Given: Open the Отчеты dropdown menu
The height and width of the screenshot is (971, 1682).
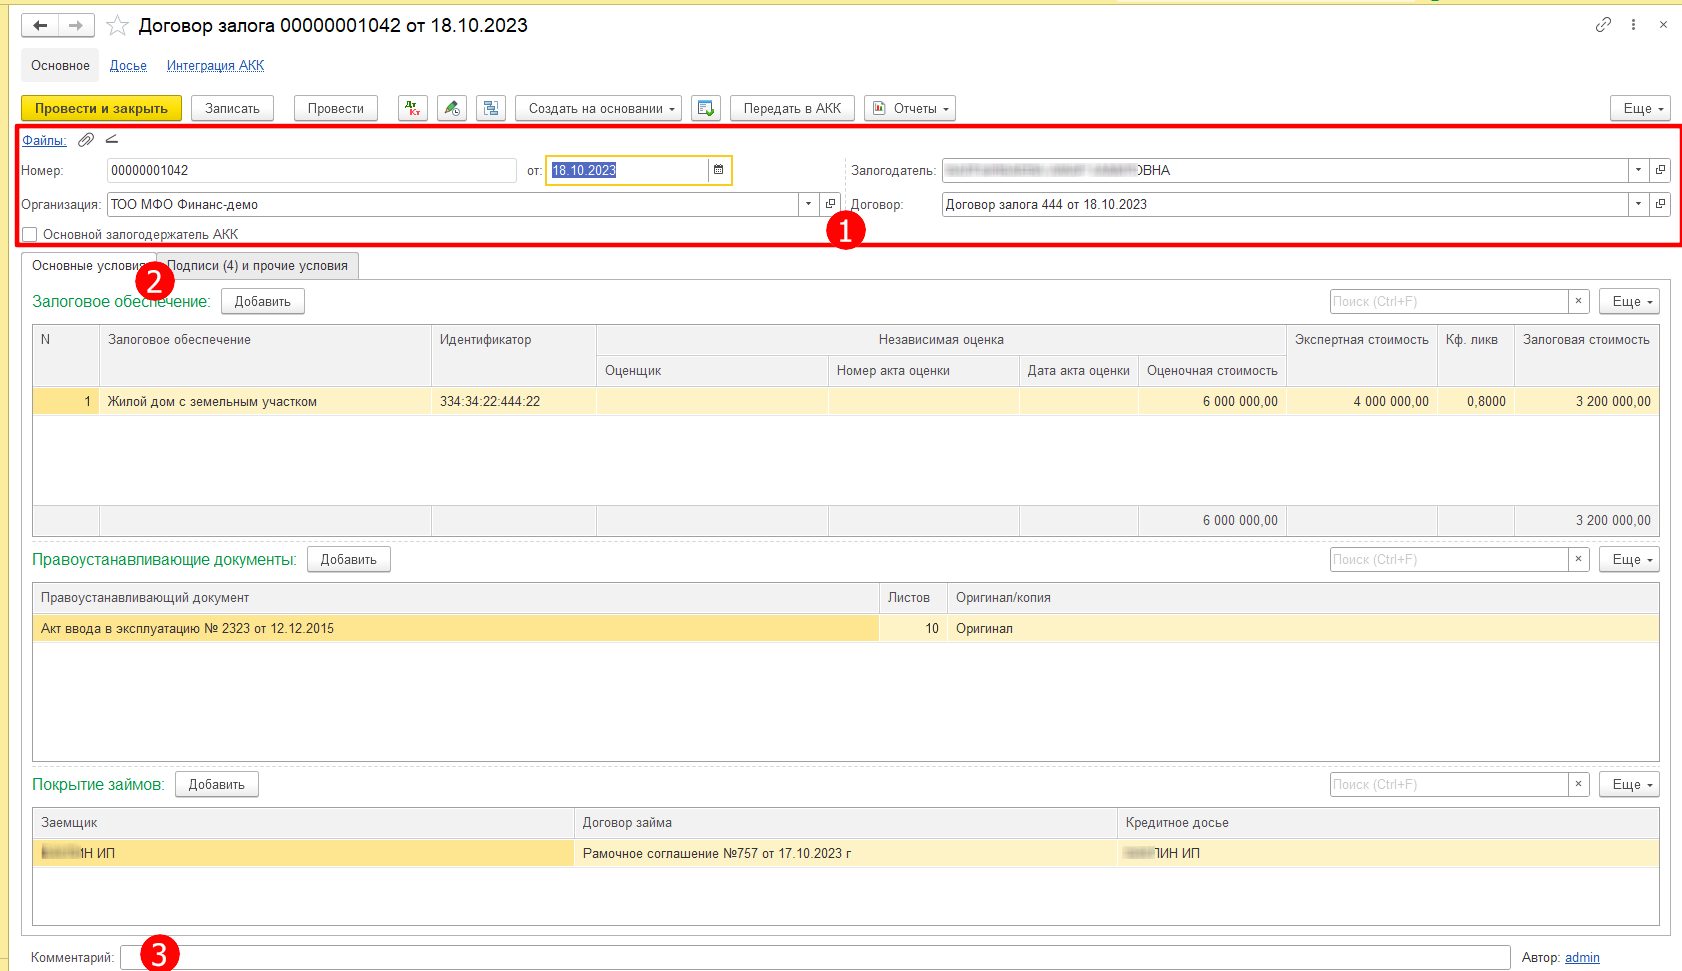Looking at the screenshot, I should point(910,108).
